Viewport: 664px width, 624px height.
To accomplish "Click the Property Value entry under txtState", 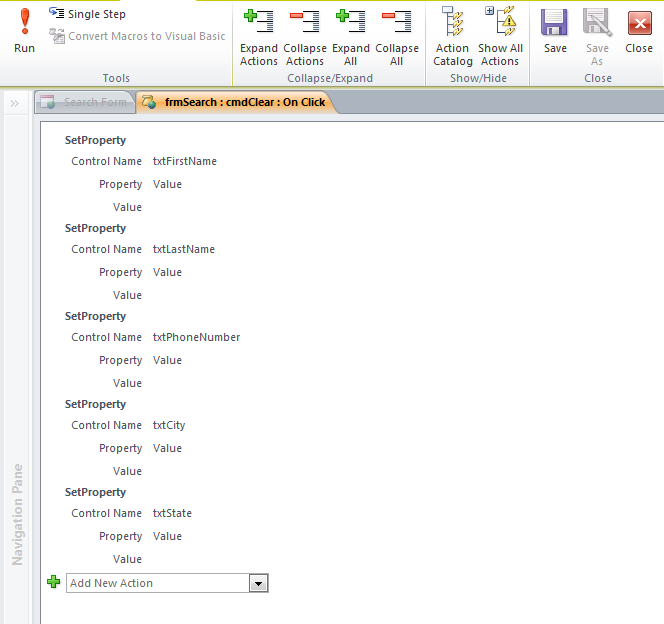I will click(167, 536).
